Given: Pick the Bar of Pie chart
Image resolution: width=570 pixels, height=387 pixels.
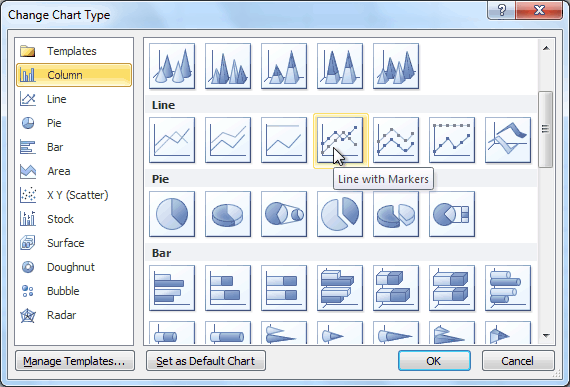Looking at the screenshot, I should coord(452,214).
